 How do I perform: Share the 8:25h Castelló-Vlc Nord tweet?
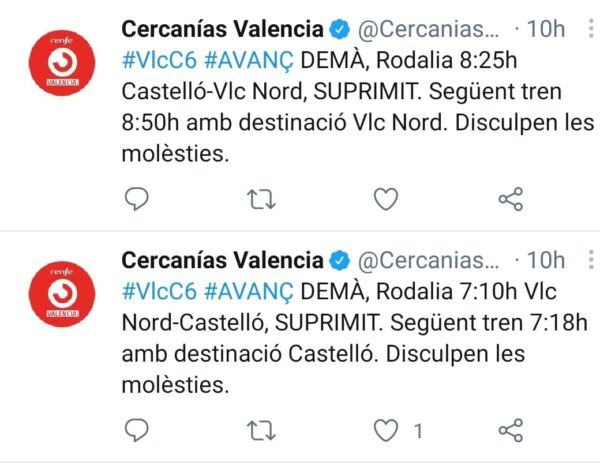tap(510, 199)
